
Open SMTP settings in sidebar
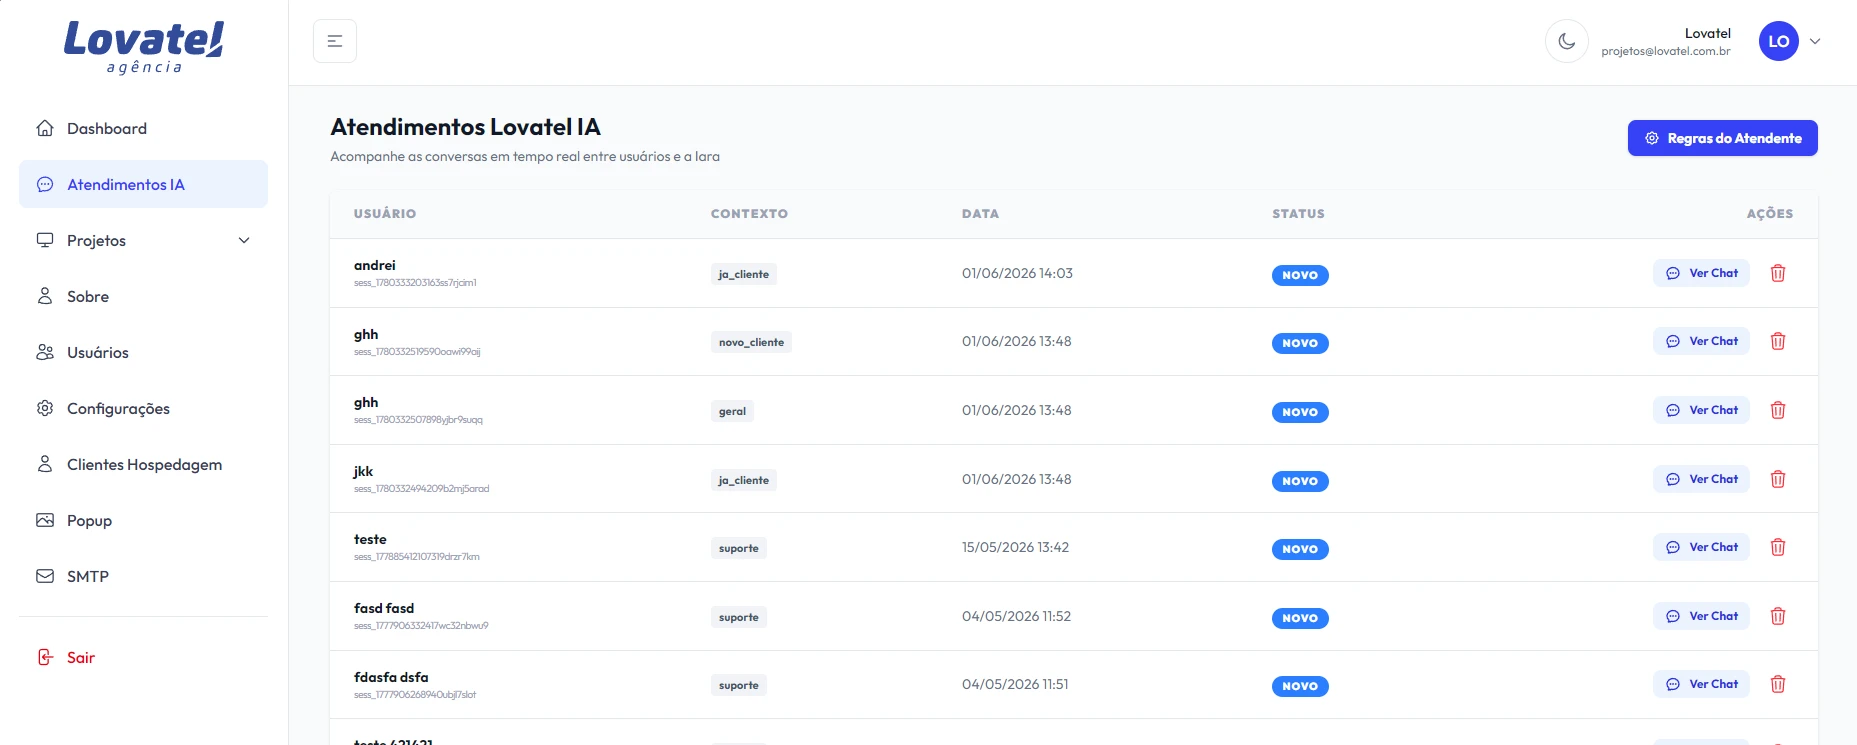coord(143,576)
